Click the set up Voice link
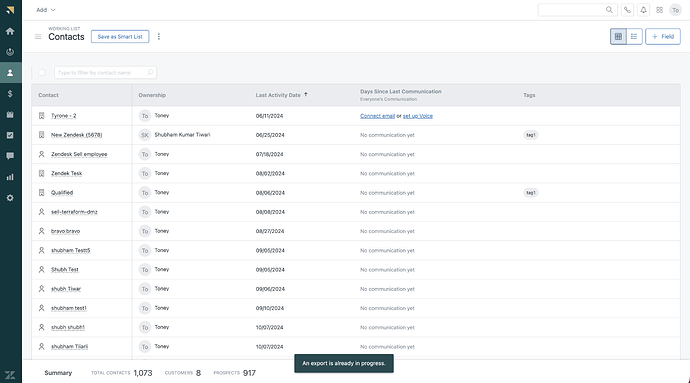 point(418,116)
